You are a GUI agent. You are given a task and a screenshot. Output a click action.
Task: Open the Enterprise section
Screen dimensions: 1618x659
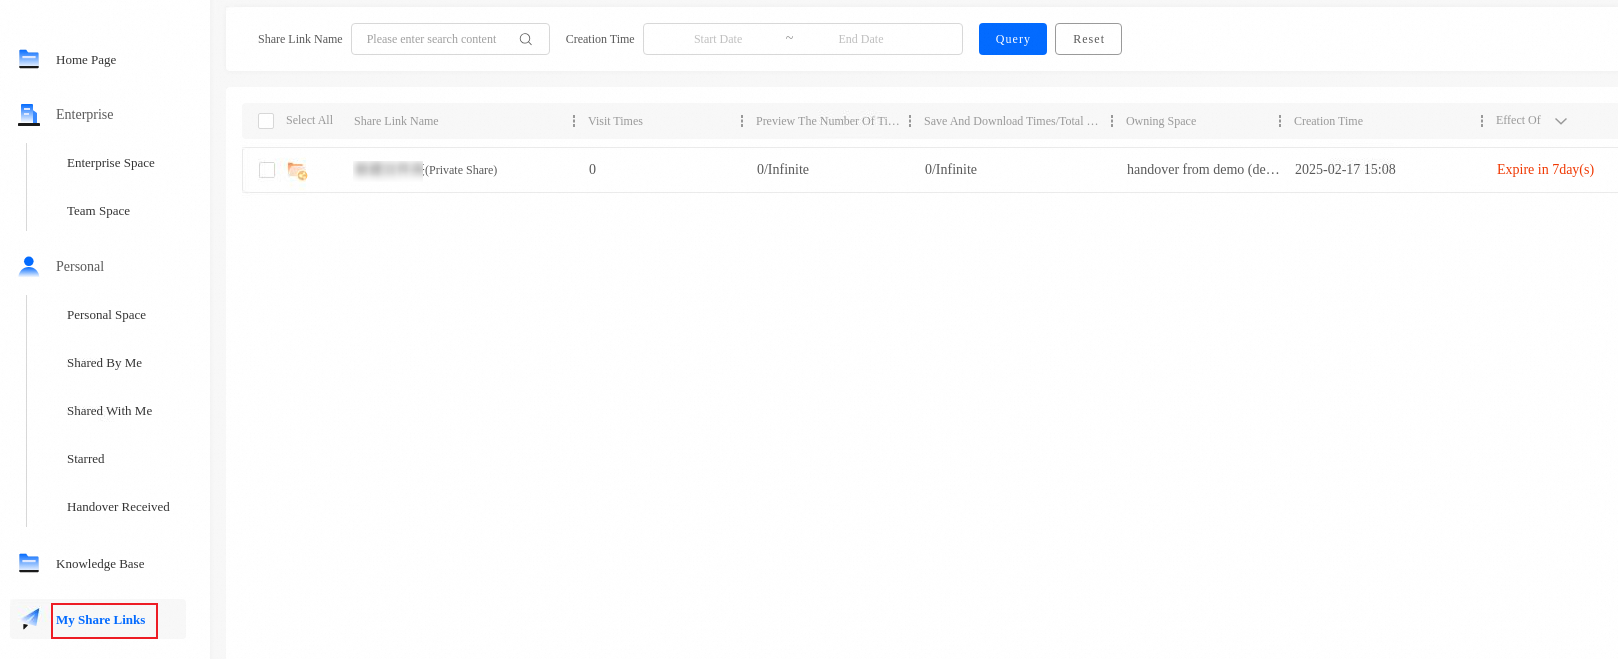point(85,114)
